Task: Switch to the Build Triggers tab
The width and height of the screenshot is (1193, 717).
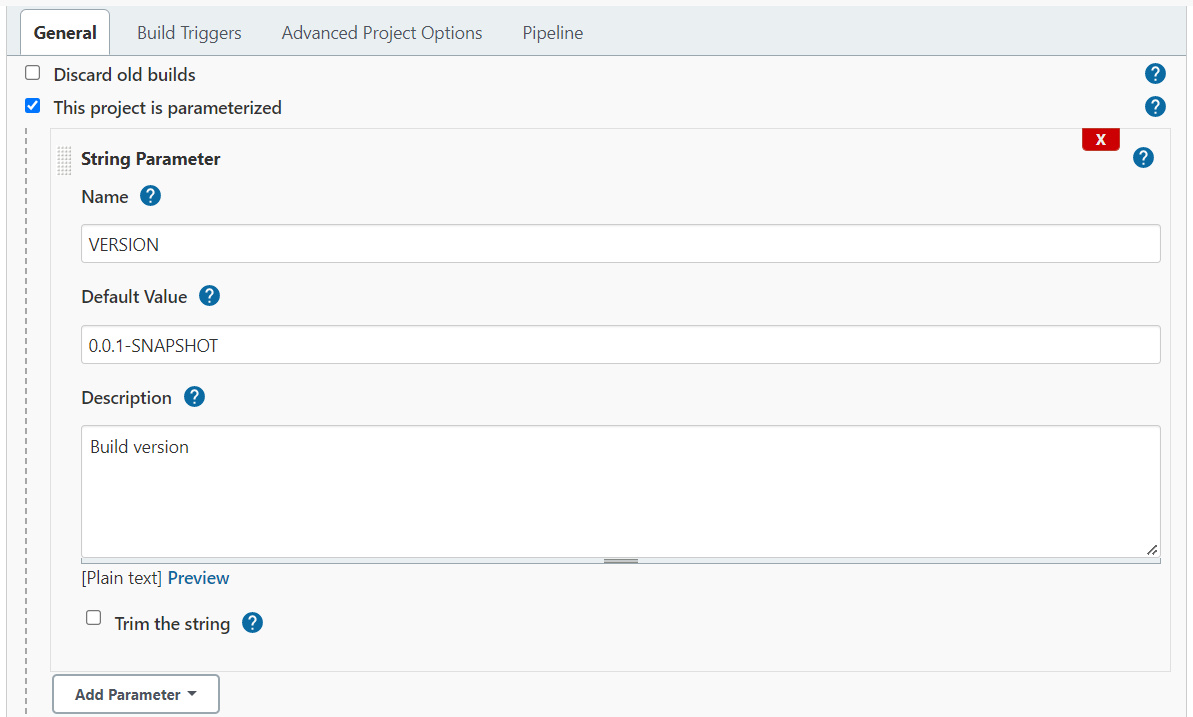Action: point(189,33)
